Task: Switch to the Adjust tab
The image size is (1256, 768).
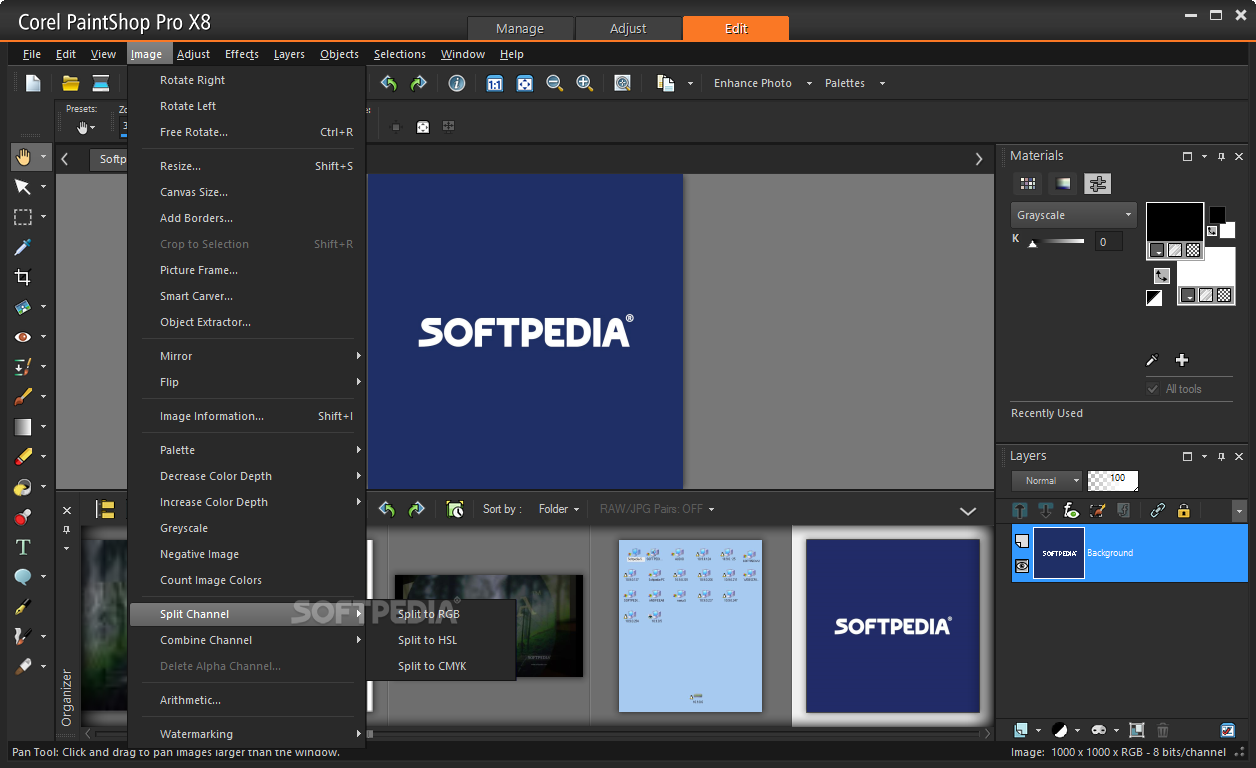Action: (x=628, y=29)
